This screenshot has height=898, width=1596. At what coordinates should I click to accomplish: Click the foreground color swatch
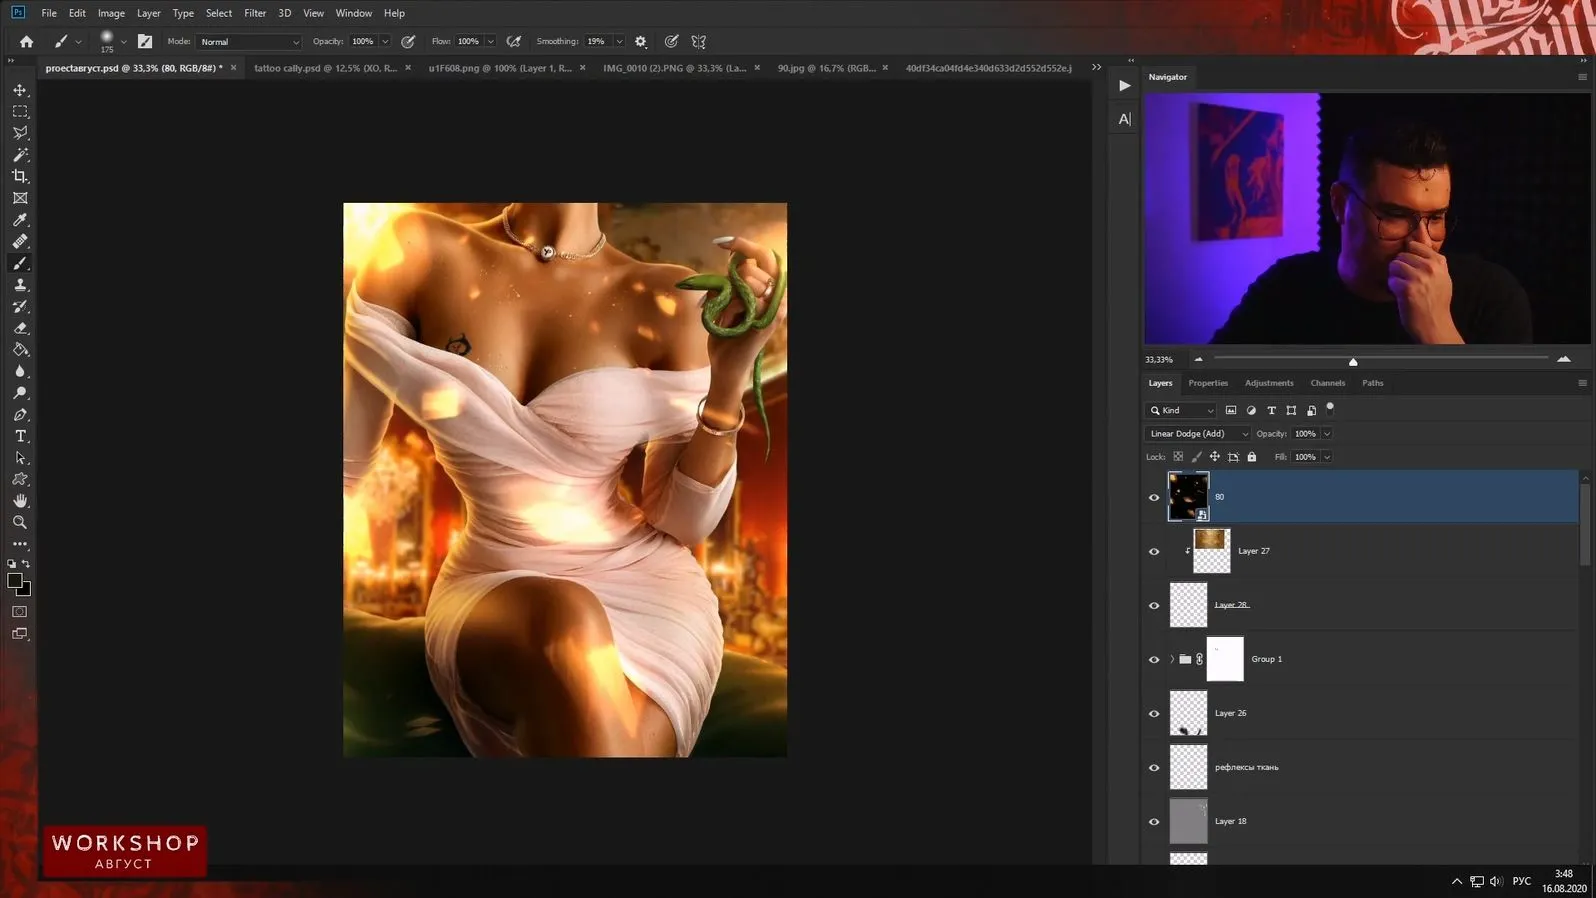tap(15, 581)
